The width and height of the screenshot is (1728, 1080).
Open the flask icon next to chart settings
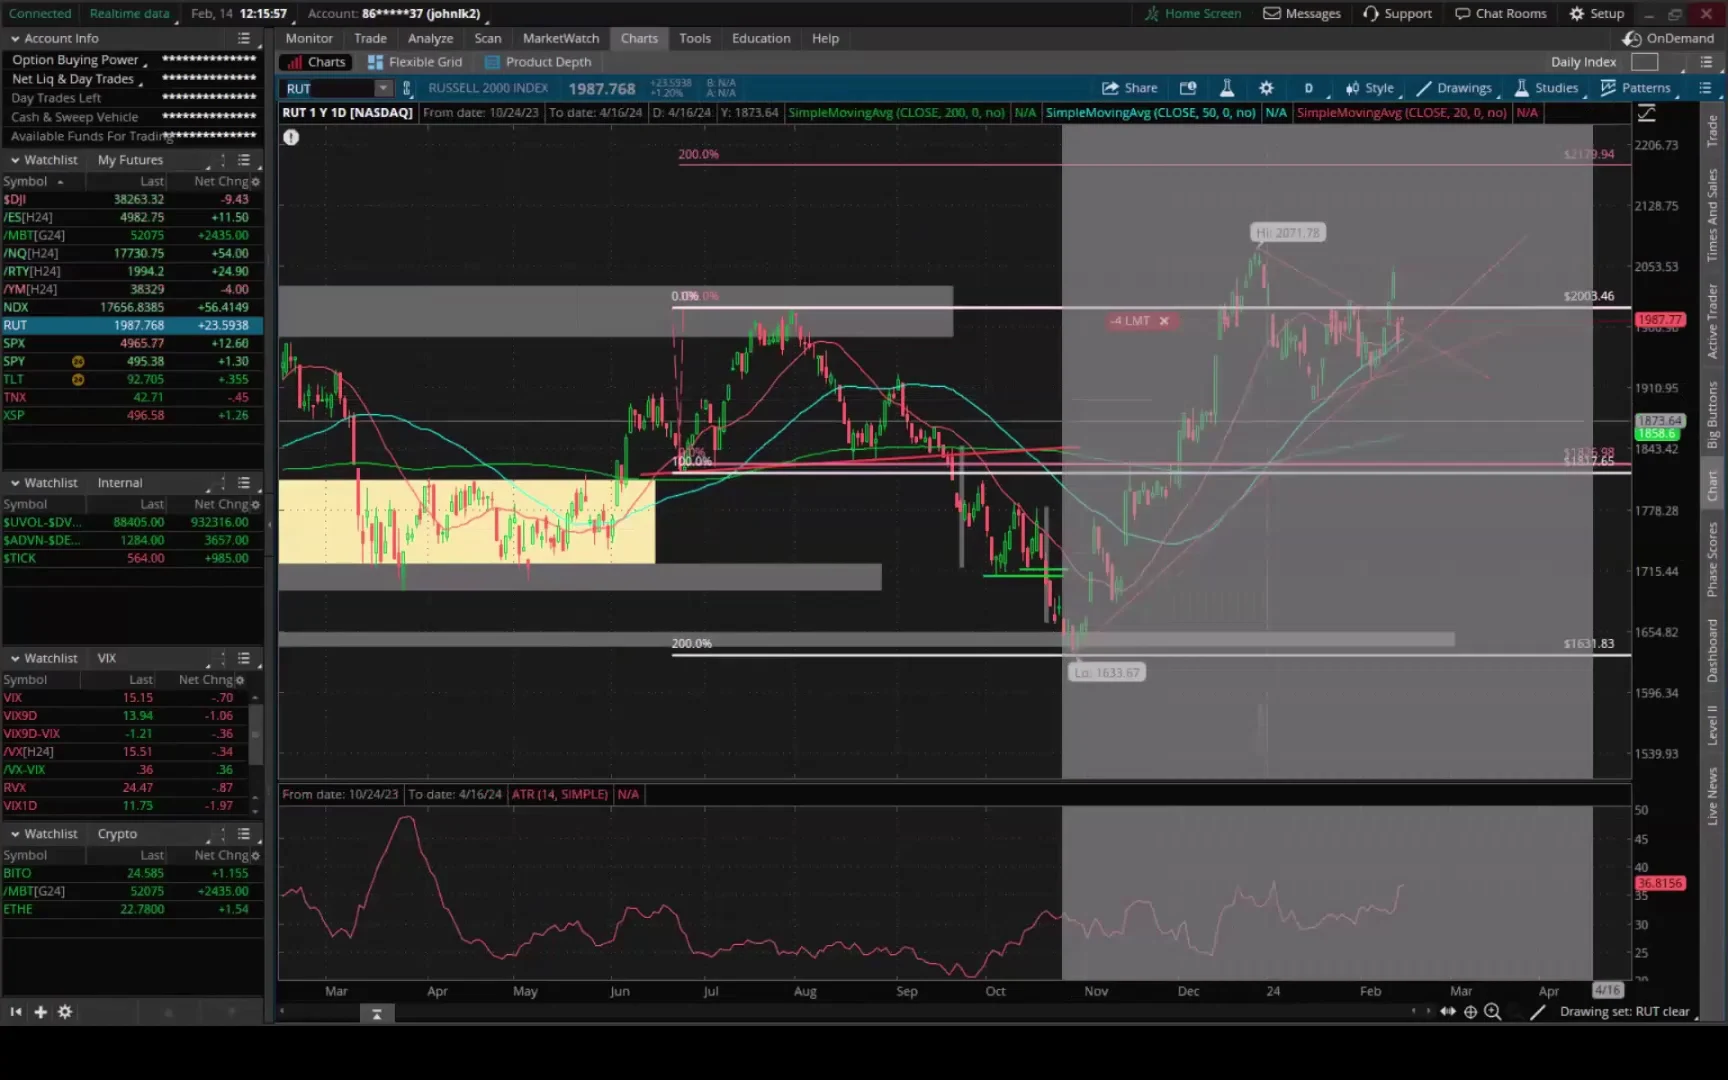click(x=1227, y=88)
